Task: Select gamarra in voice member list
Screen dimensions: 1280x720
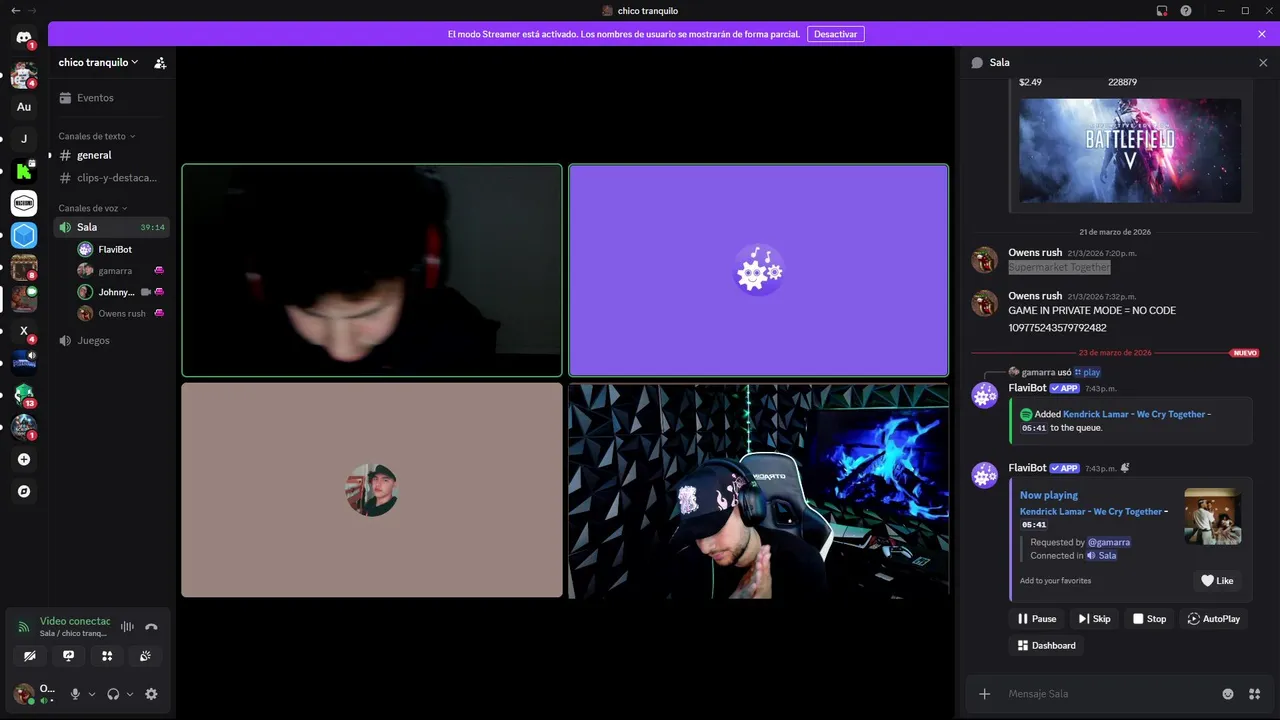Action: pyautogui.click(x=120, y=270)
